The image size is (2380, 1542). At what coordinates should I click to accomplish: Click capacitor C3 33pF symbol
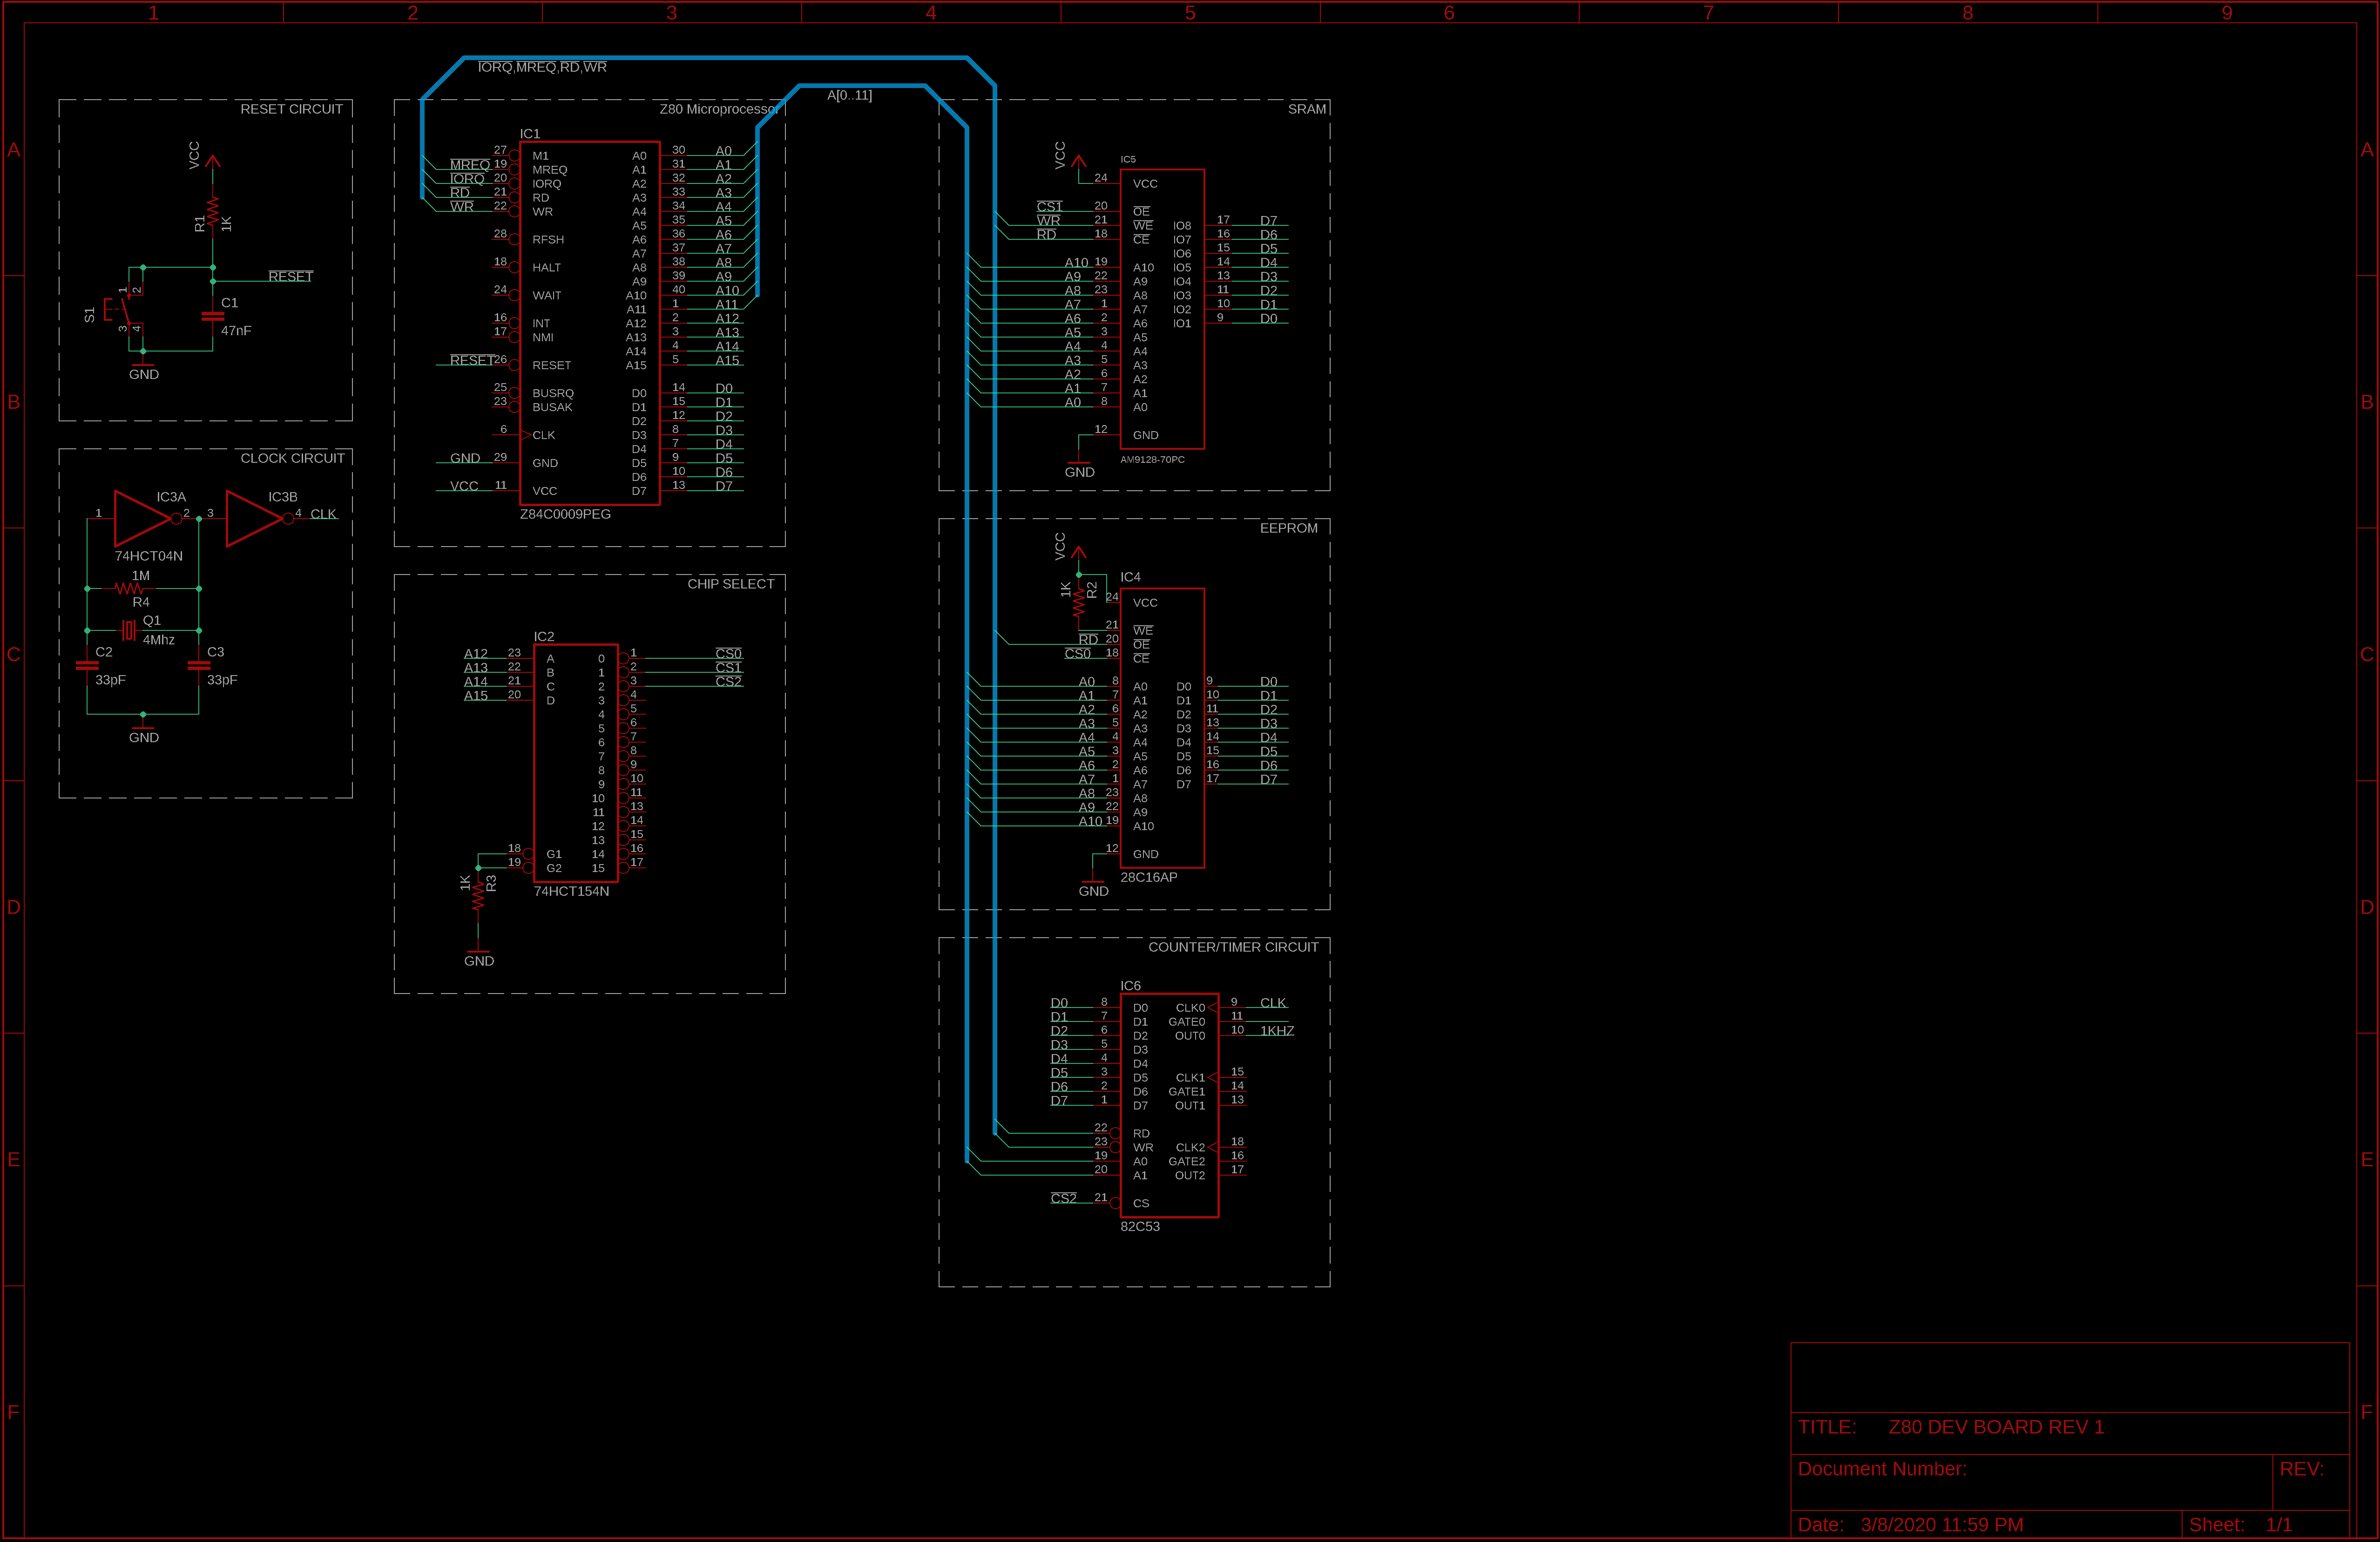click(199, 666)
